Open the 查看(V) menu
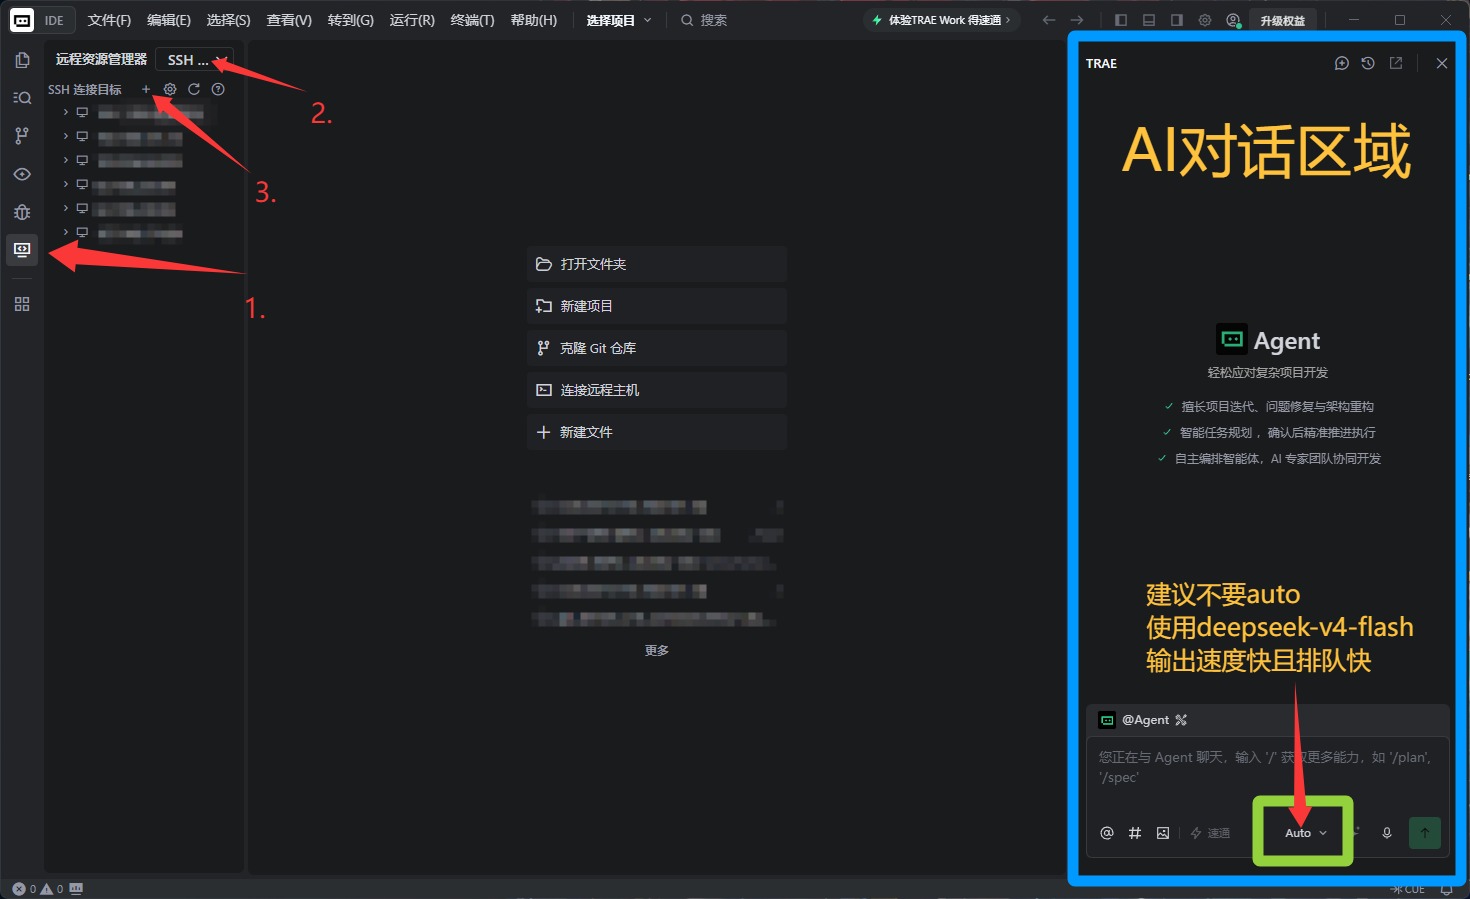1470x899 pixels. tap(289, 20)
